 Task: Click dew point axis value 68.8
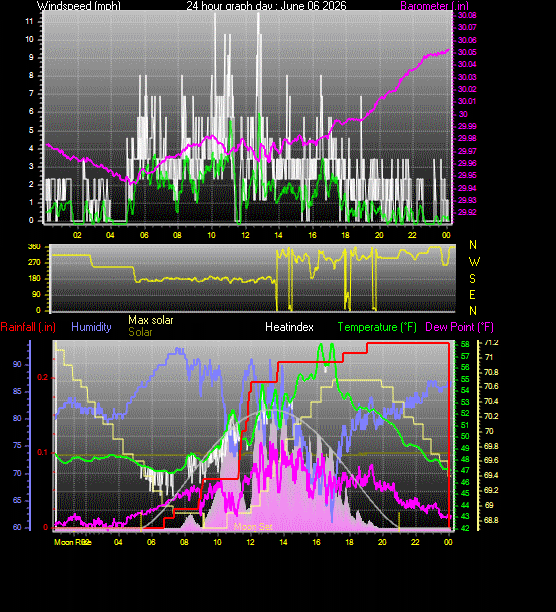click(x=491, y=520)
